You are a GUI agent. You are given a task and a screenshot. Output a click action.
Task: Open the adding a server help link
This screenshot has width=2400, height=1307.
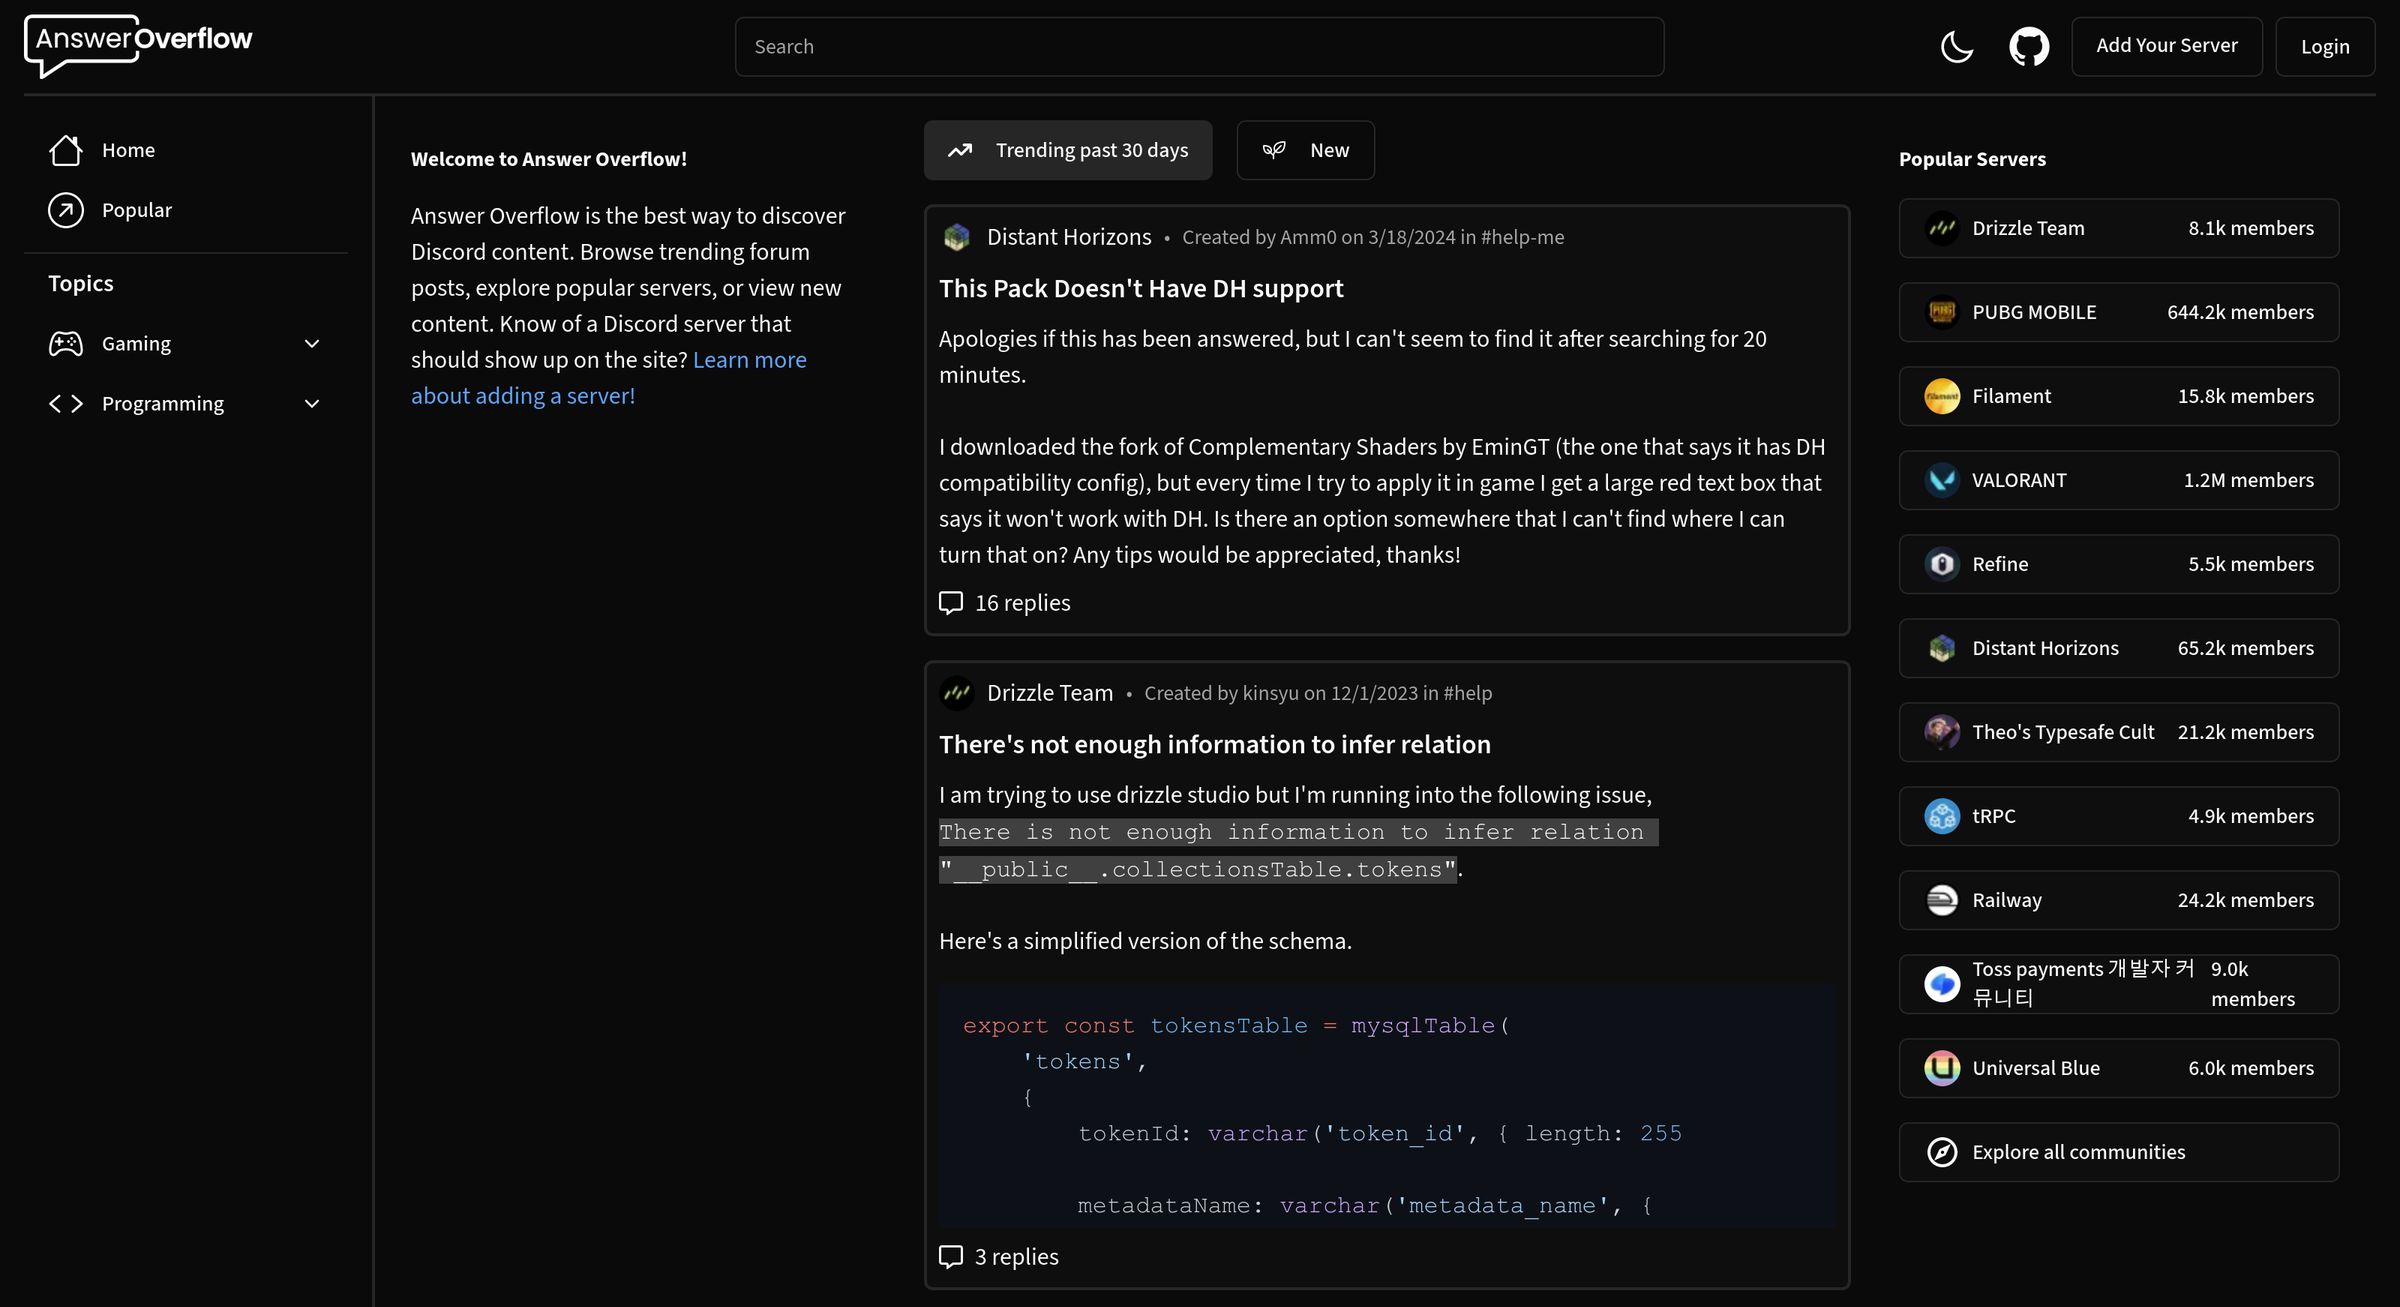pos(523,395)
